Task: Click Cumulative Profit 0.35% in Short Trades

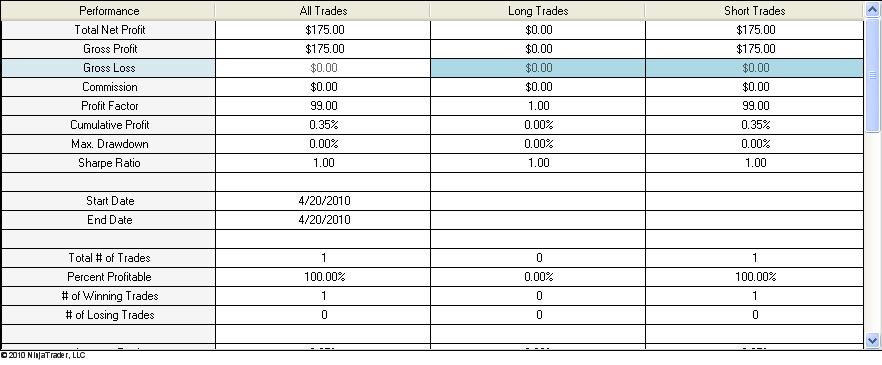Action: coord(754,125)
